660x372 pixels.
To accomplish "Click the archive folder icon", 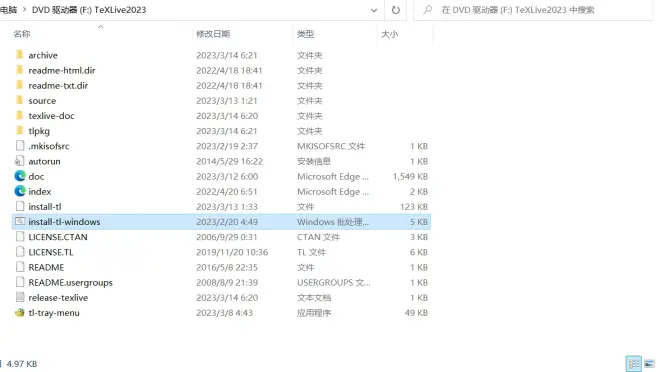I will point(19,55).
